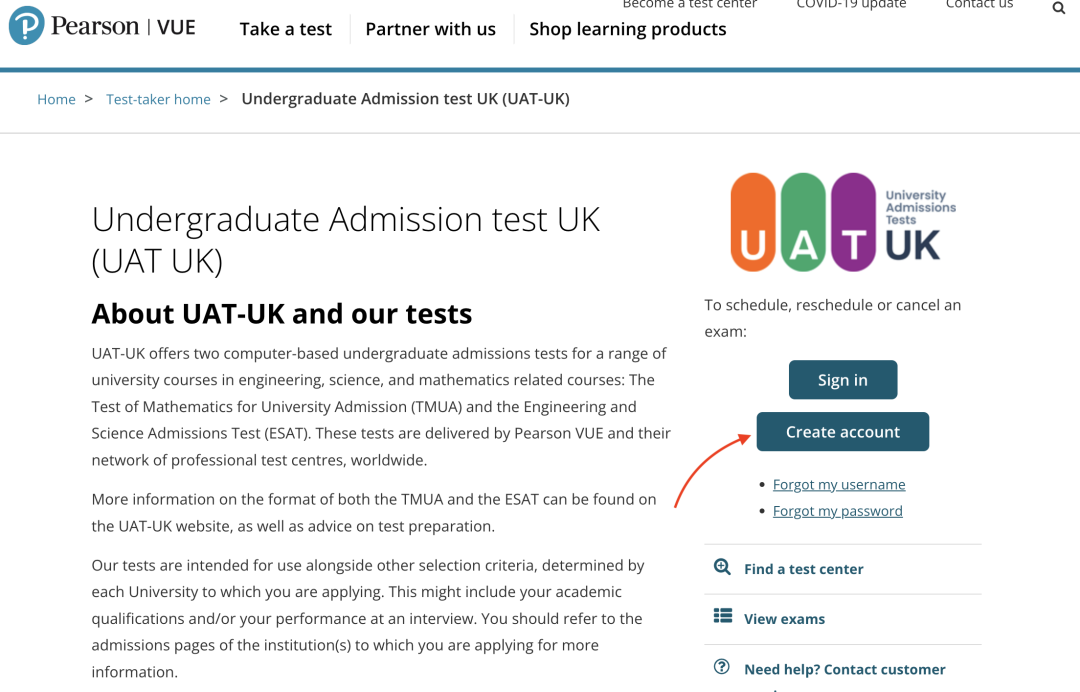Viewport: 1080px width, 692px height.
Task: Click the Find a test center magnifier icon
Action: point(722,567)
